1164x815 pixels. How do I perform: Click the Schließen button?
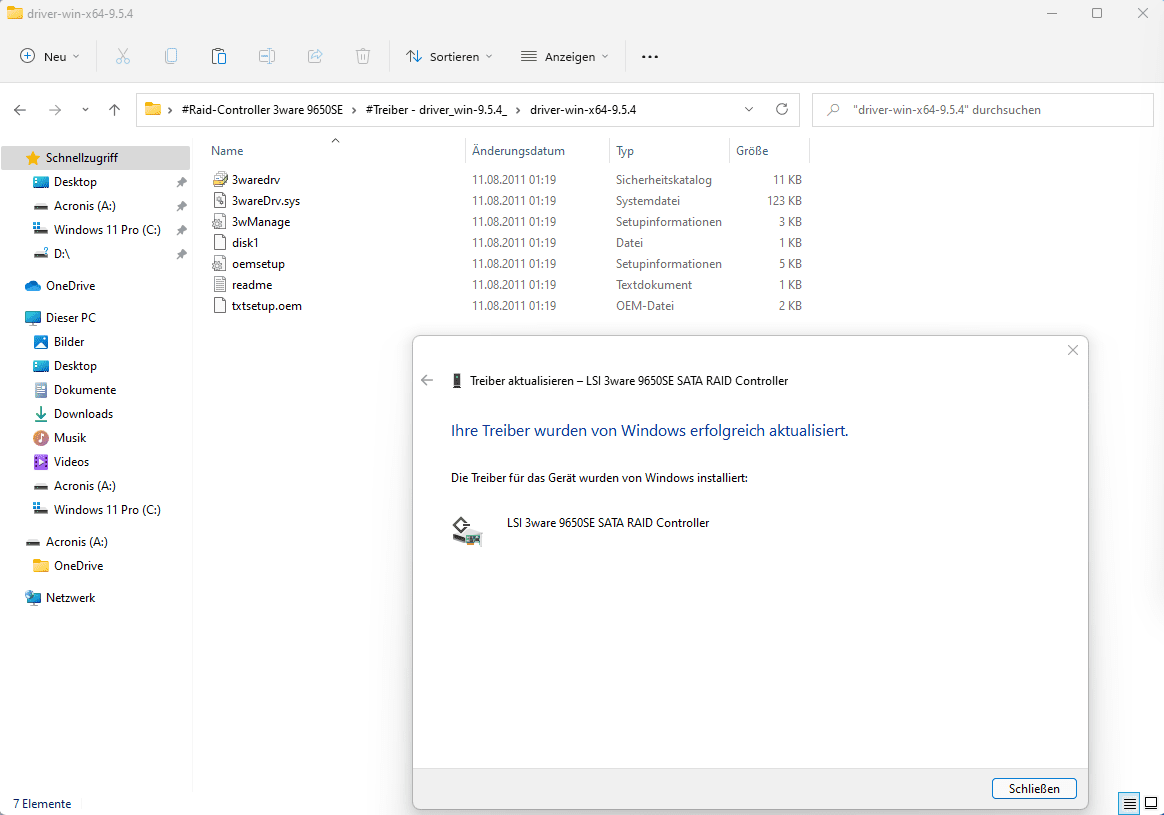coord(1034,788)
